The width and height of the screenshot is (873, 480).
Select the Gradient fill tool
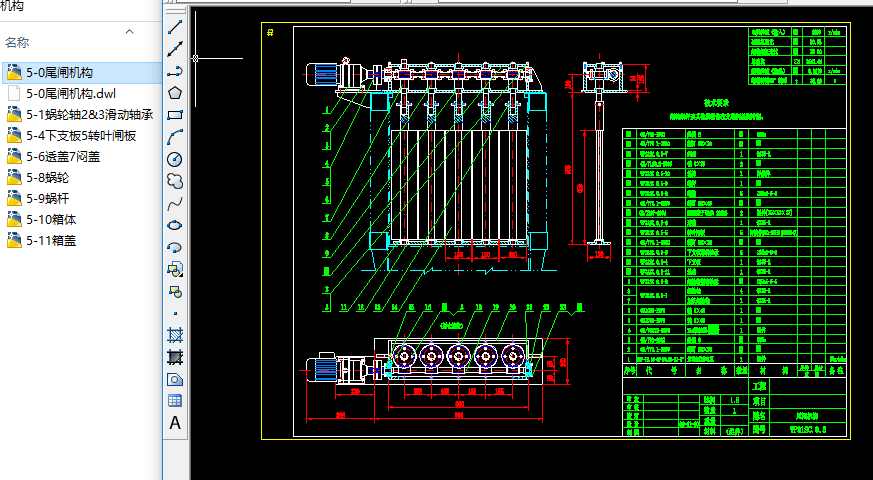tap(175, 357)
